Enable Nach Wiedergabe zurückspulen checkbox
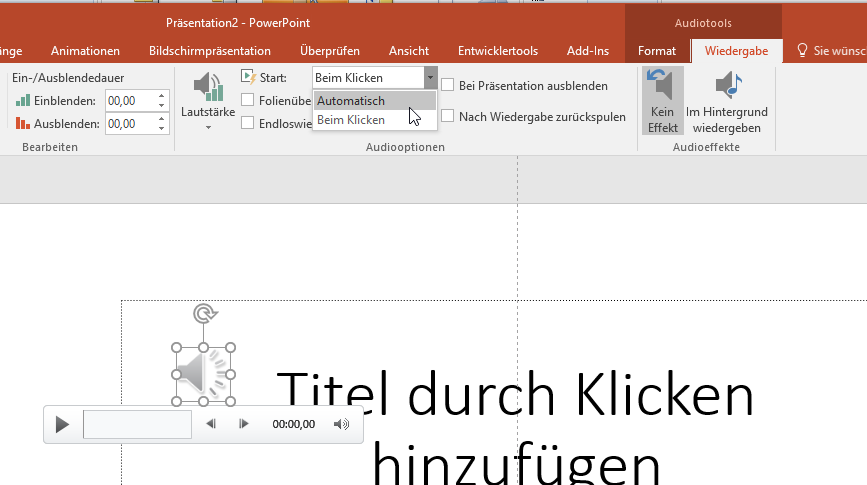Image resolution: width=867 pixels, height=485 pixels. coord(448,116)
